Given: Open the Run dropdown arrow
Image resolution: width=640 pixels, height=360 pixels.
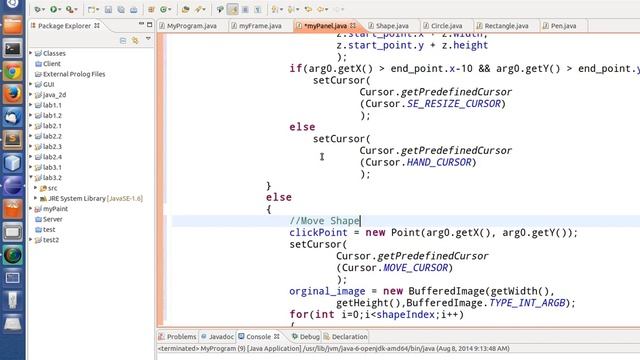Looking at the screenshot, I should 60,9.
